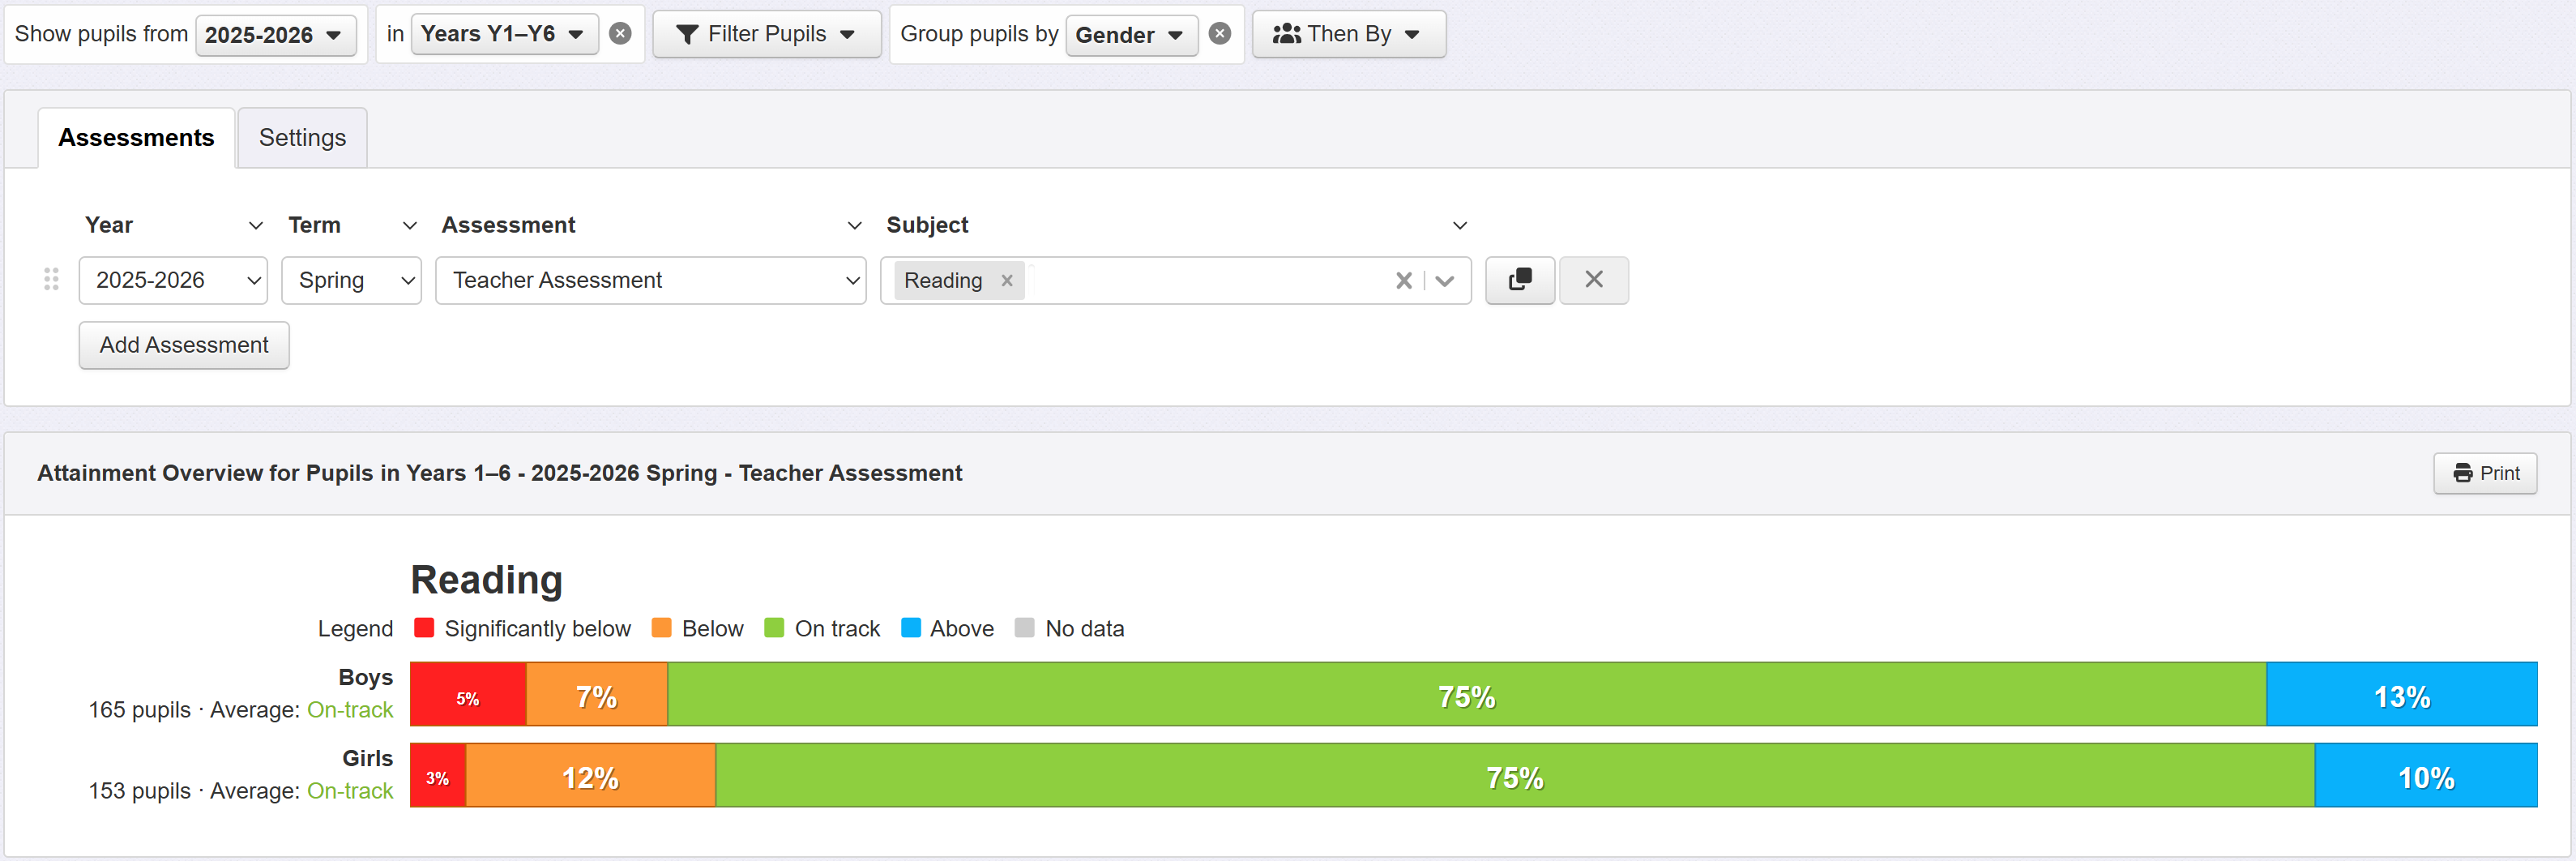This screenshot has height=861, width=2576.
Task: Clear all selected subjects
Action: click(1403, 281)
